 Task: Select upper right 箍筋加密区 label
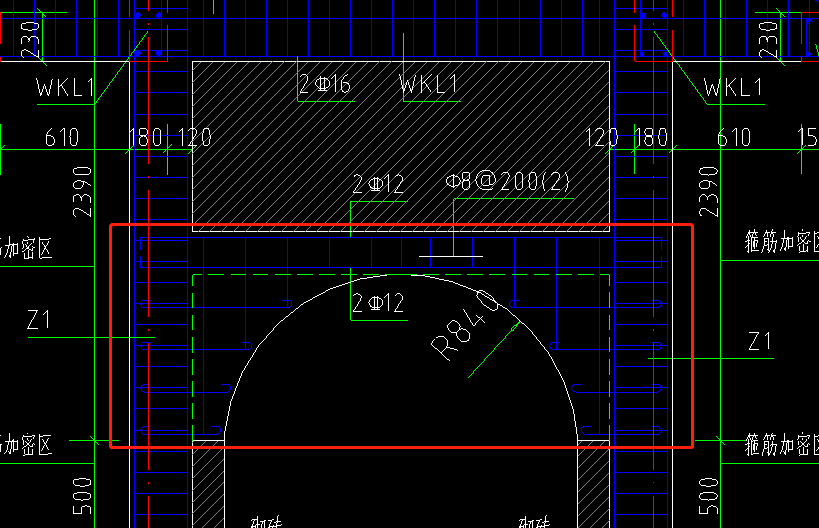click(782, 242)
